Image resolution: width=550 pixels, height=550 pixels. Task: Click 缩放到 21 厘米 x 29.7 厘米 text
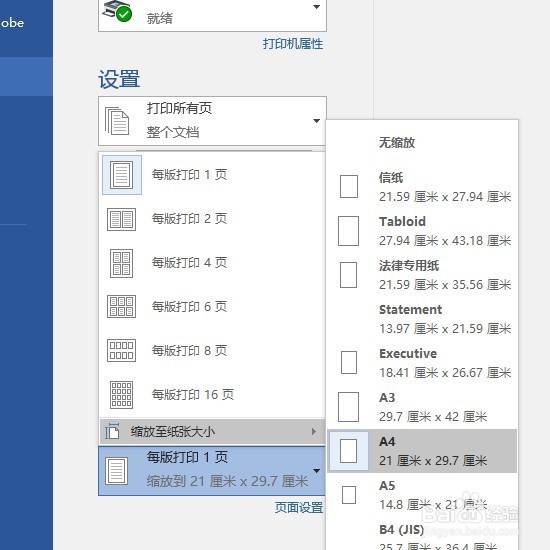pos(227,481)
